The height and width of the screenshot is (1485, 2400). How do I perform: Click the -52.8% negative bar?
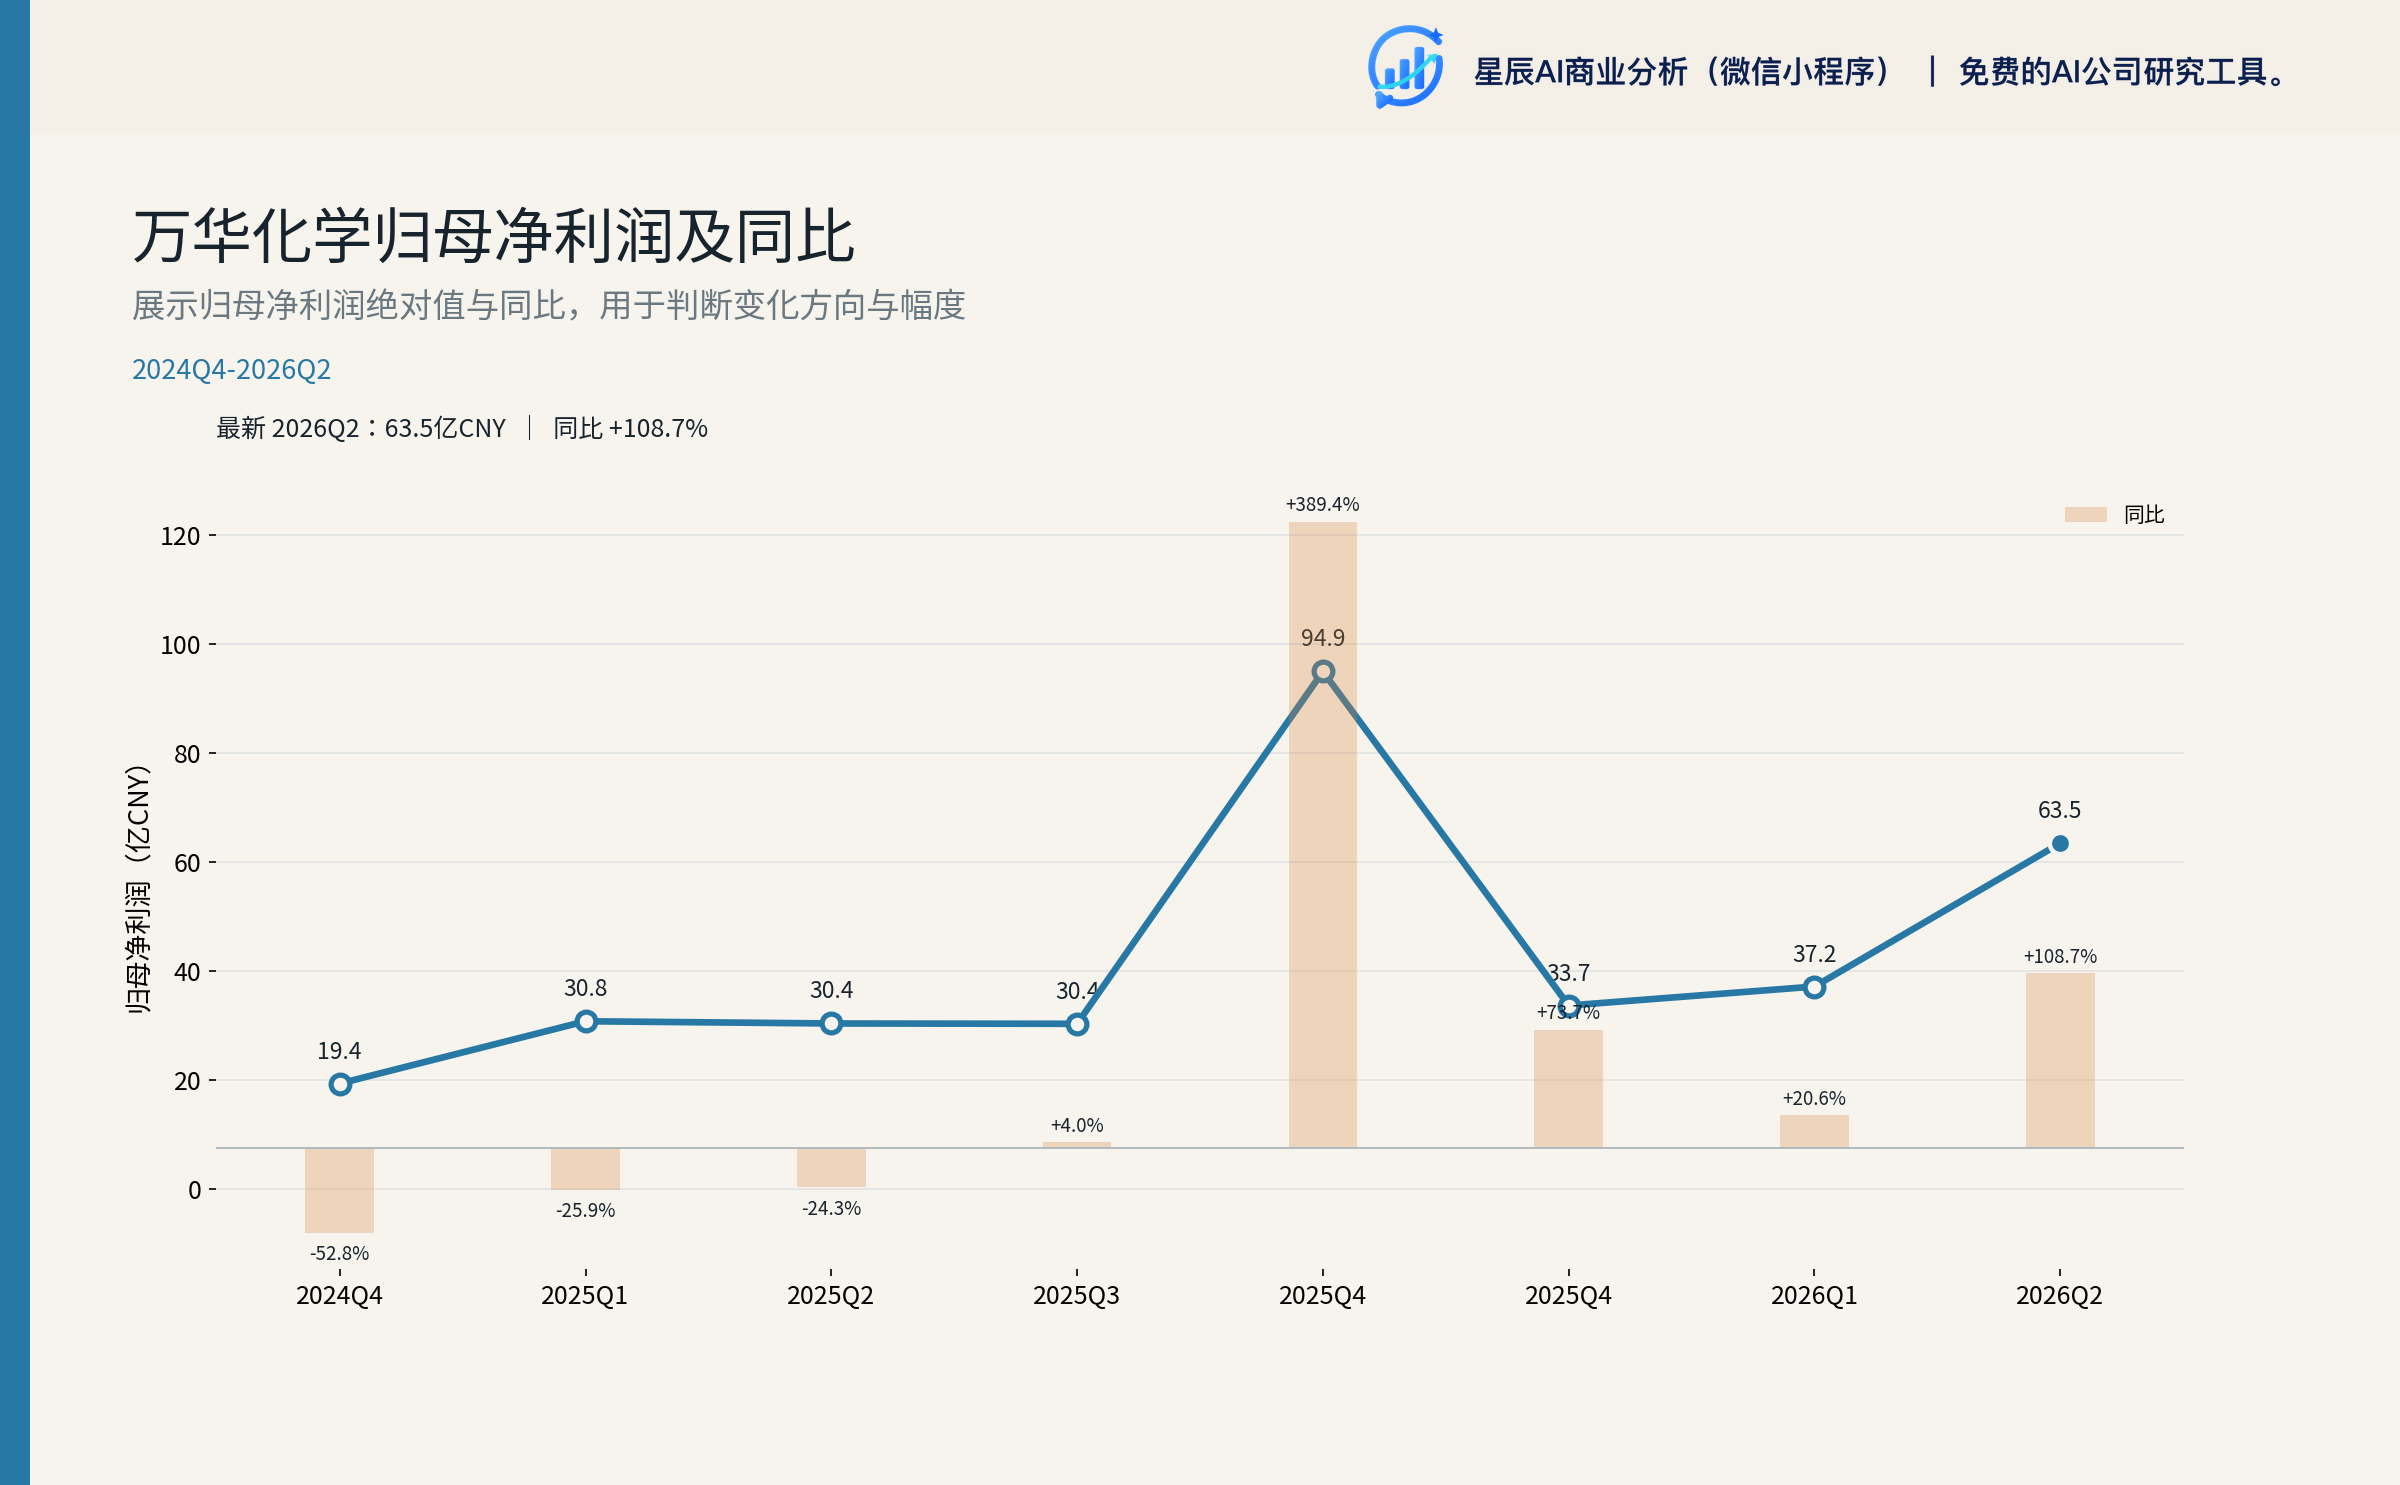(340, 1190)
